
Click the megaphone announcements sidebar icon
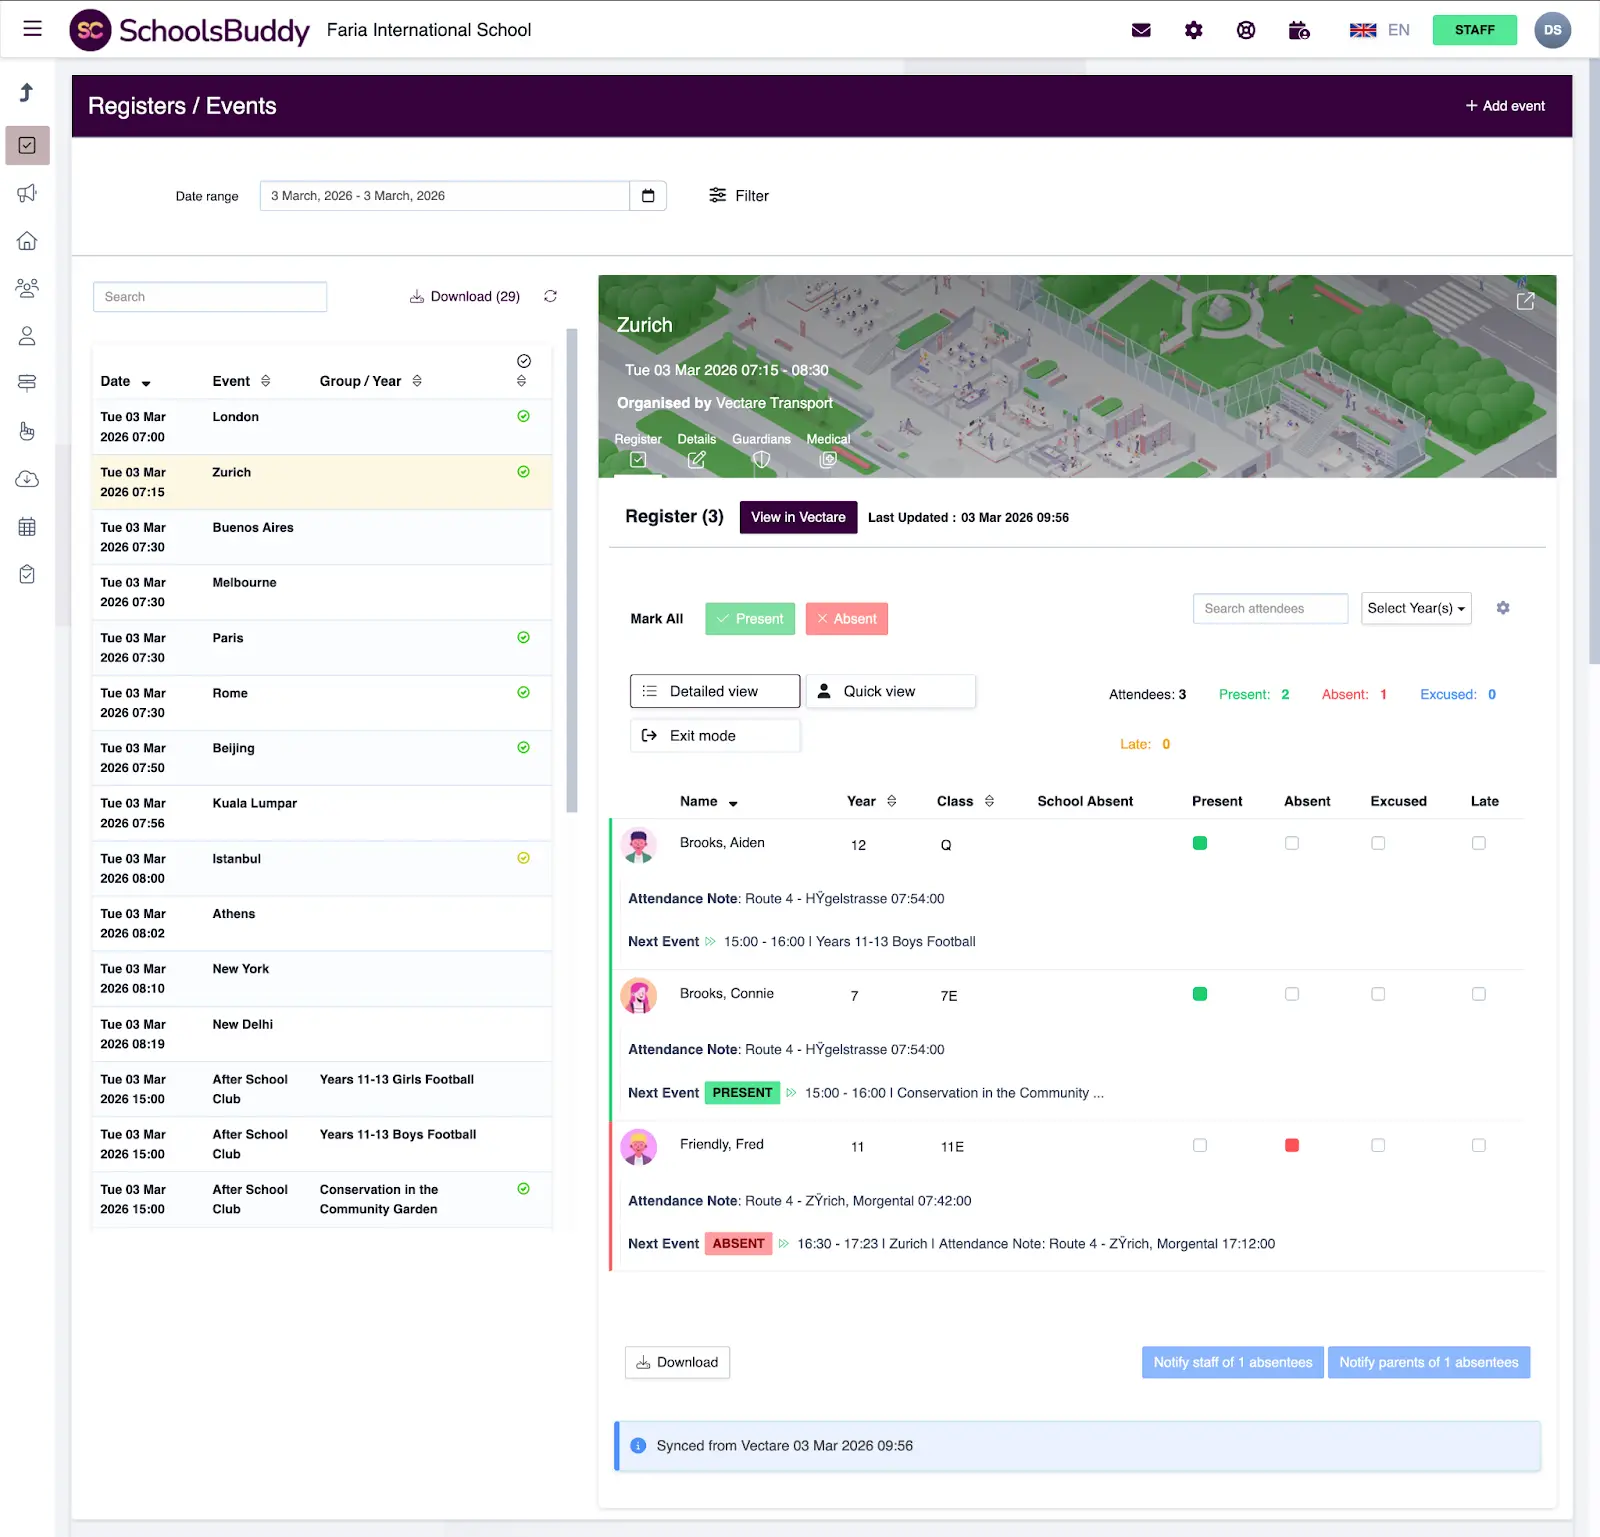pyautogui.click(x=27, y=193)
